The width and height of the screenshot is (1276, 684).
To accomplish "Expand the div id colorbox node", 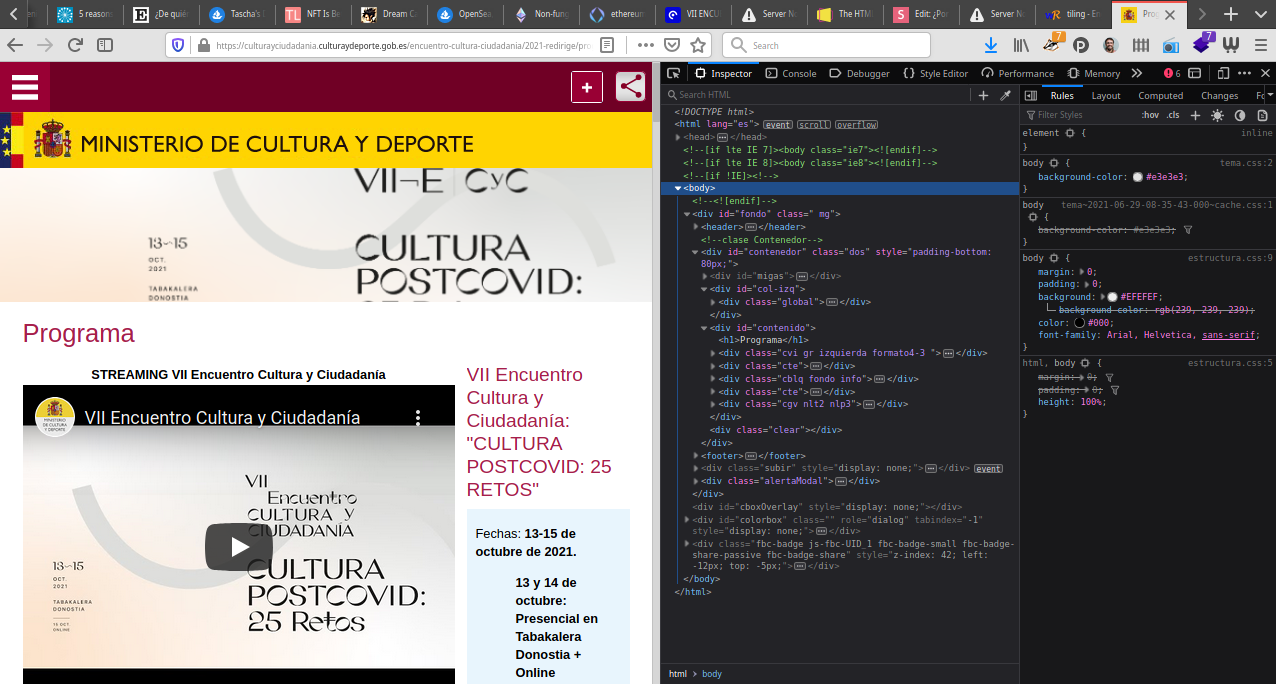I will 687,520.
